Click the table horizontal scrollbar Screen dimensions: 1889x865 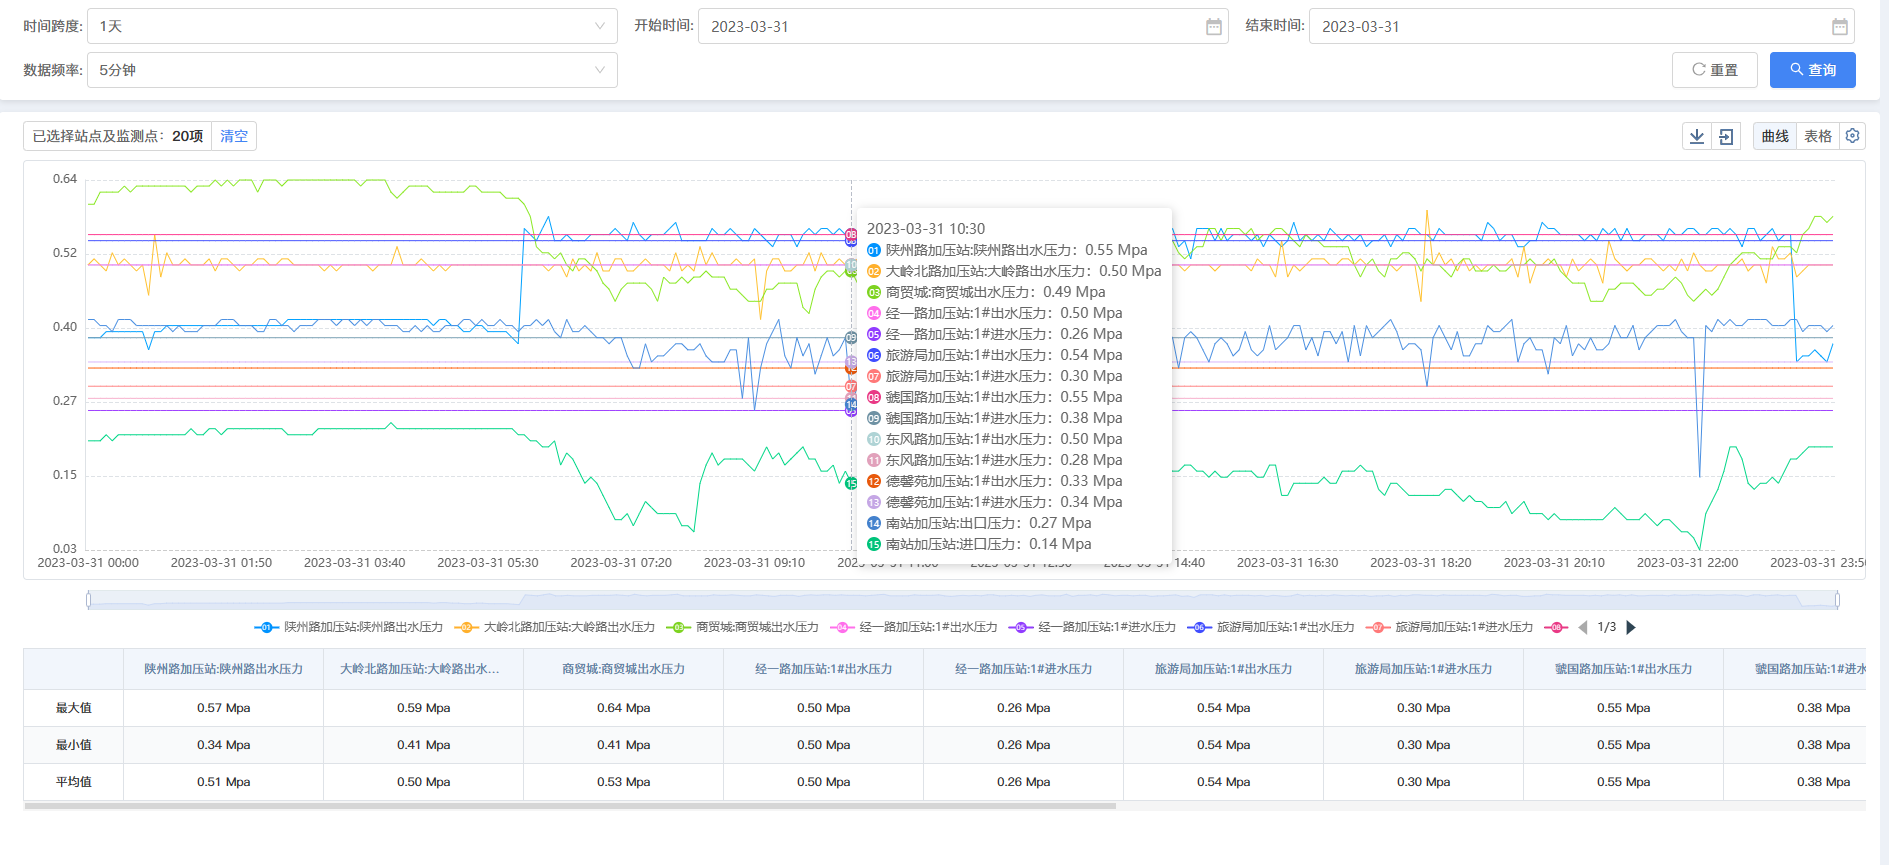click(570, 805)
